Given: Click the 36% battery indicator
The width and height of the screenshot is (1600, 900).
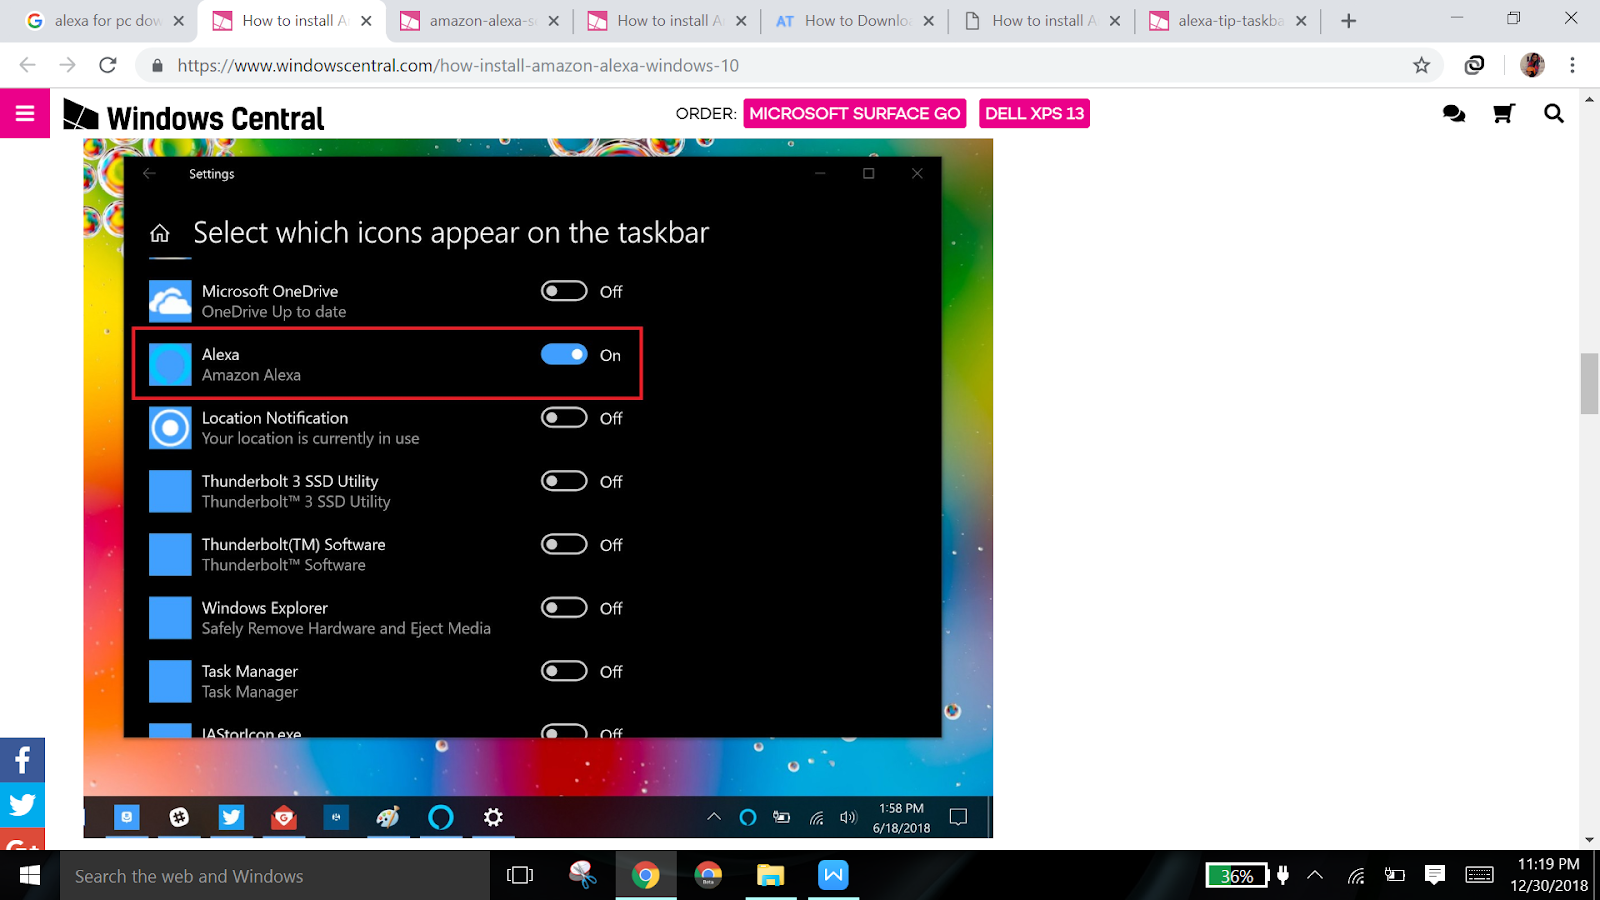Looking at the screenshot, I should [1236, 876].
